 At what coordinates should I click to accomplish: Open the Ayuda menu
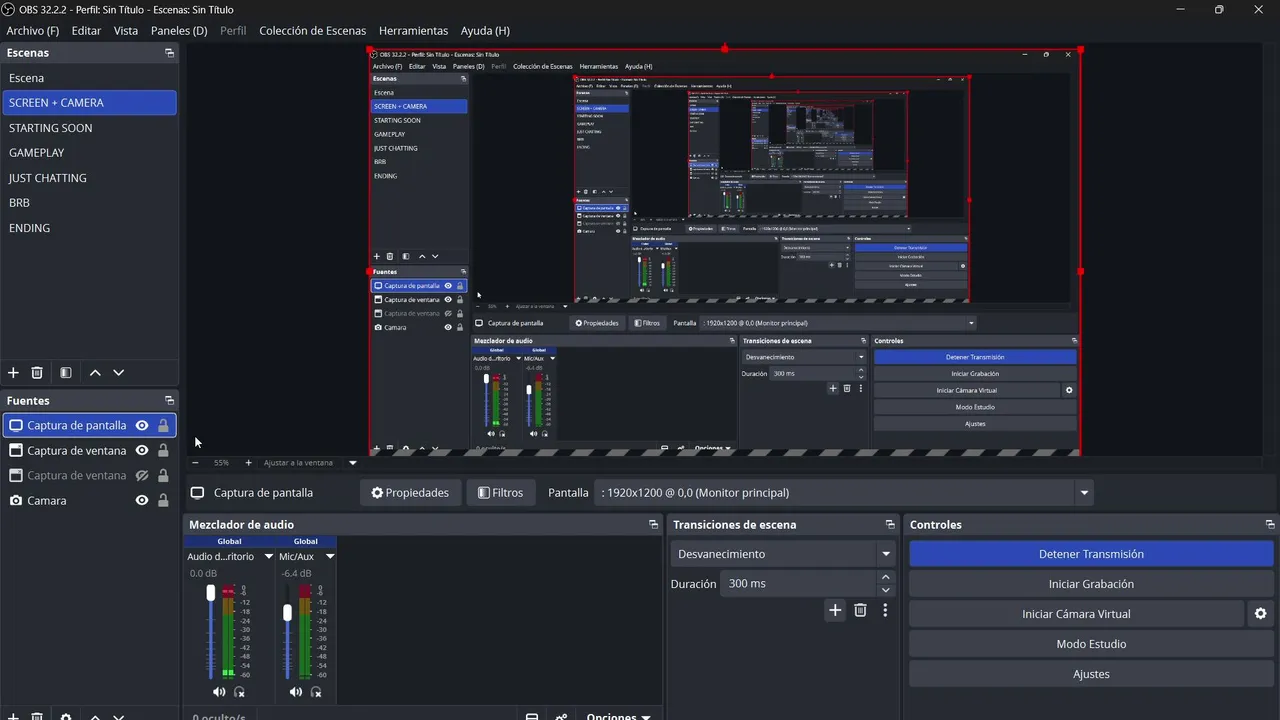tap(485, 31)
